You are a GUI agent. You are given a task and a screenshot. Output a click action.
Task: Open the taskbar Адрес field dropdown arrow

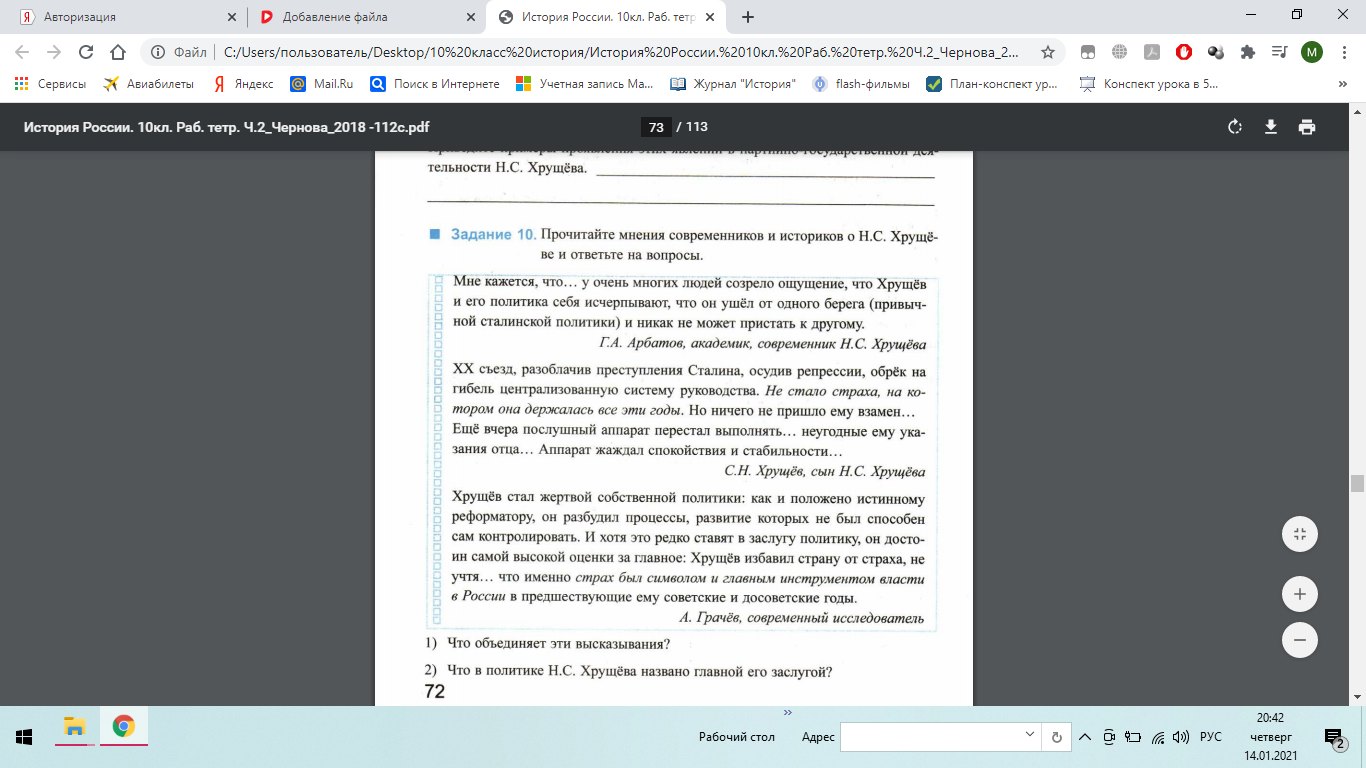click(x=1031, y=736)
